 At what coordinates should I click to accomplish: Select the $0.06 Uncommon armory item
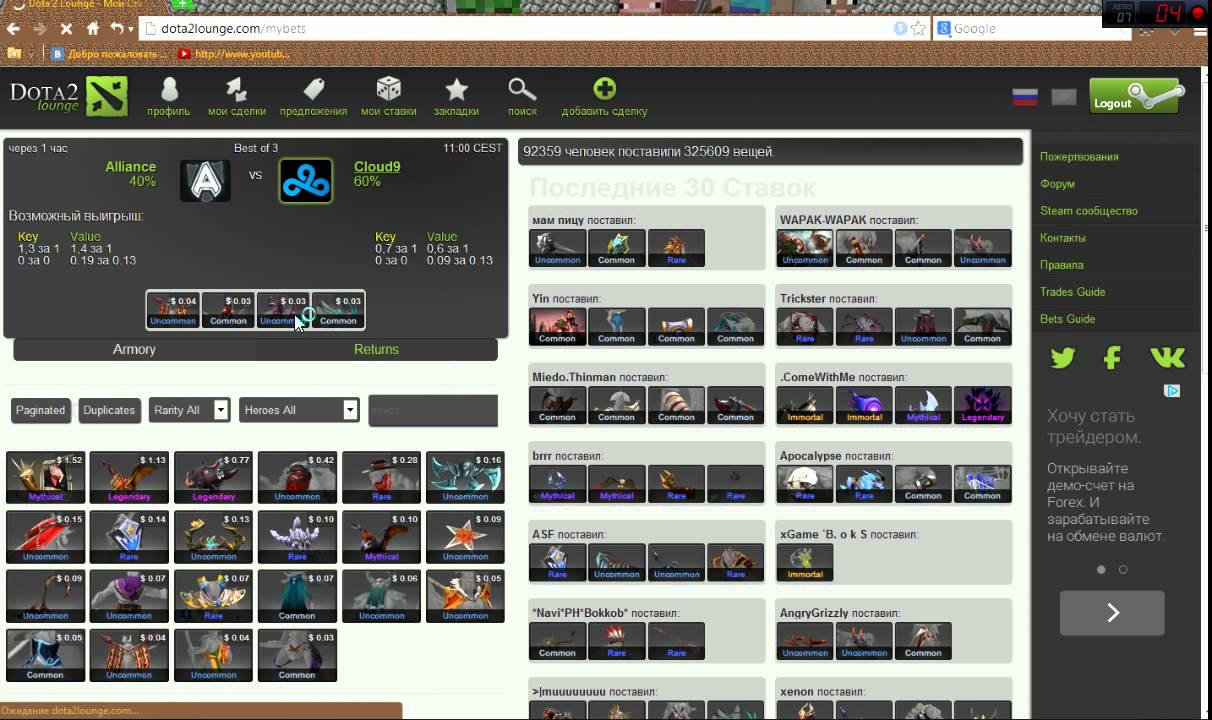click(x=381, y=596)
